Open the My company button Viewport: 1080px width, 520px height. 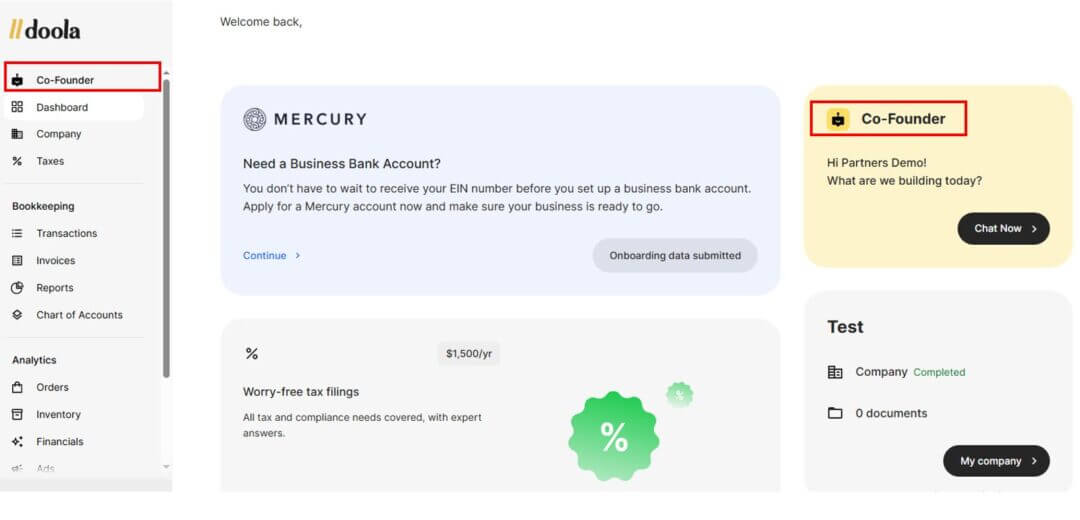click(996, 461)
